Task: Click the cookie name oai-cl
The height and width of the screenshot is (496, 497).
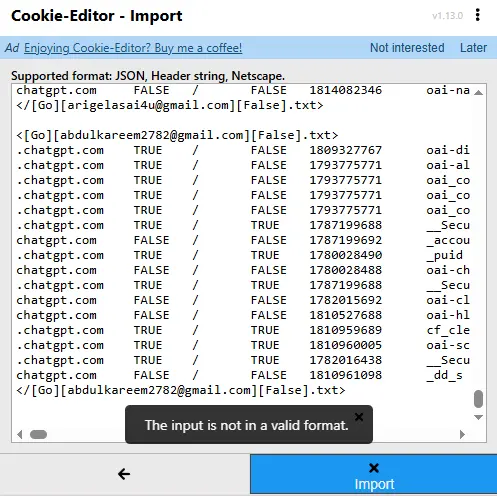Action: click(x=448, y=300)
